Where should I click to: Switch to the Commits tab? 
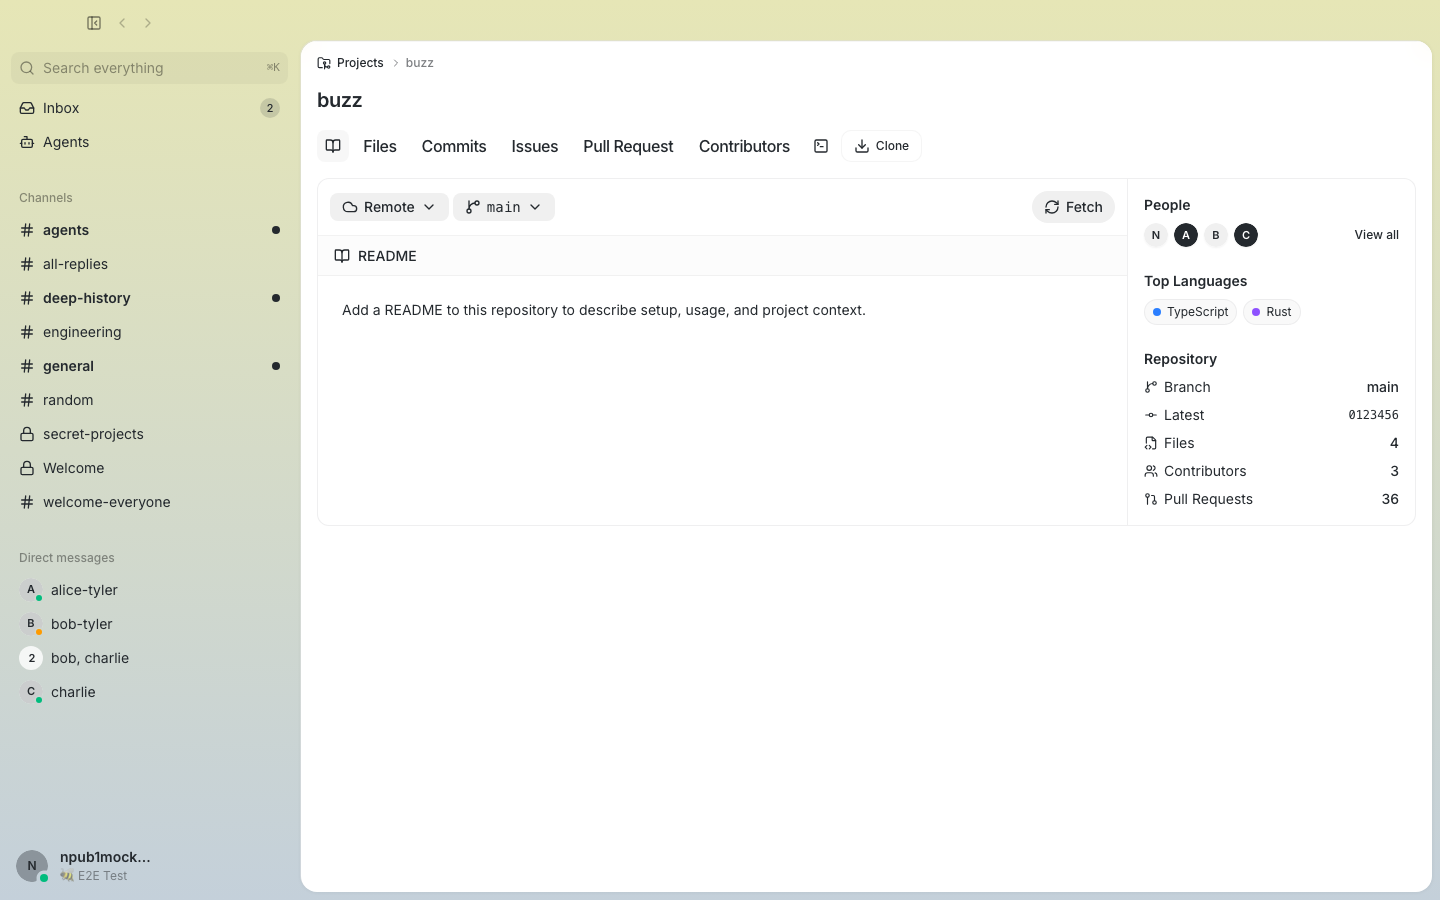[x=454, y=146]
